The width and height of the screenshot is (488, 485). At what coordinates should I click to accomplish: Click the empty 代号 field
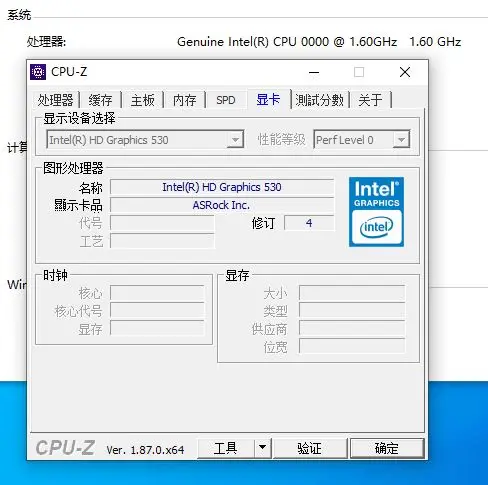point(162,223)
